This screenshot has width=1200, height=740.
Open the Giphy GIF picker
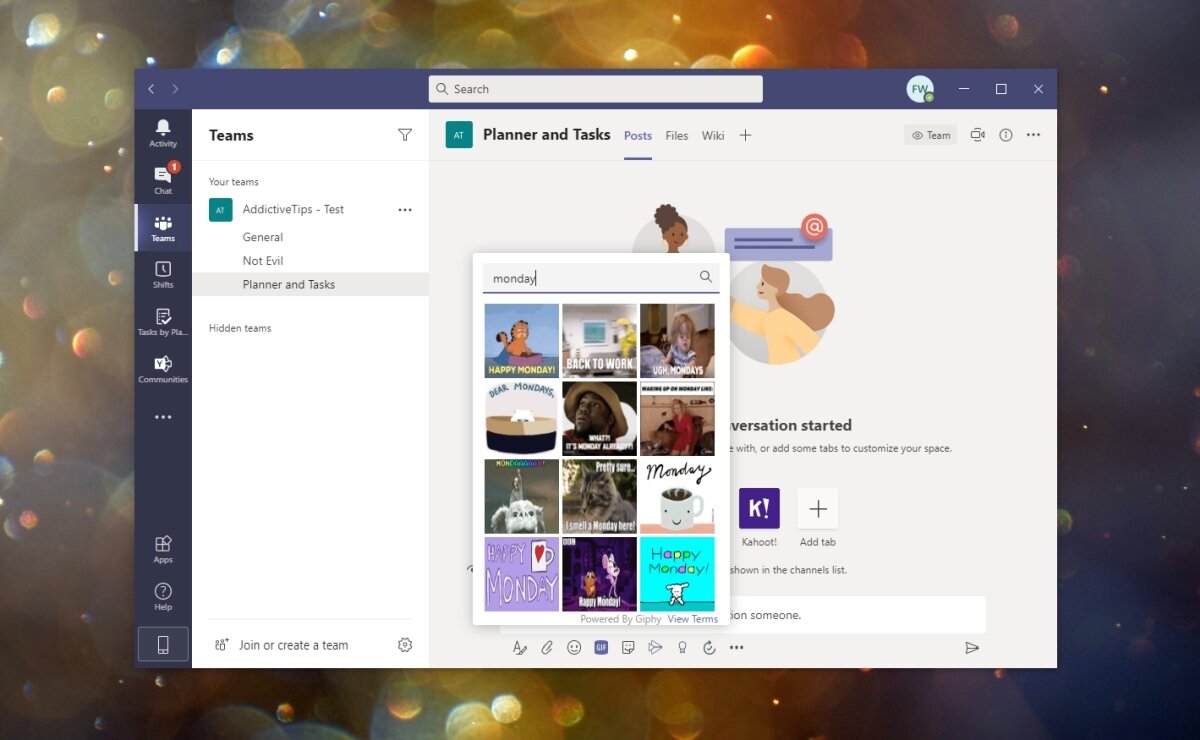[601, 647]
